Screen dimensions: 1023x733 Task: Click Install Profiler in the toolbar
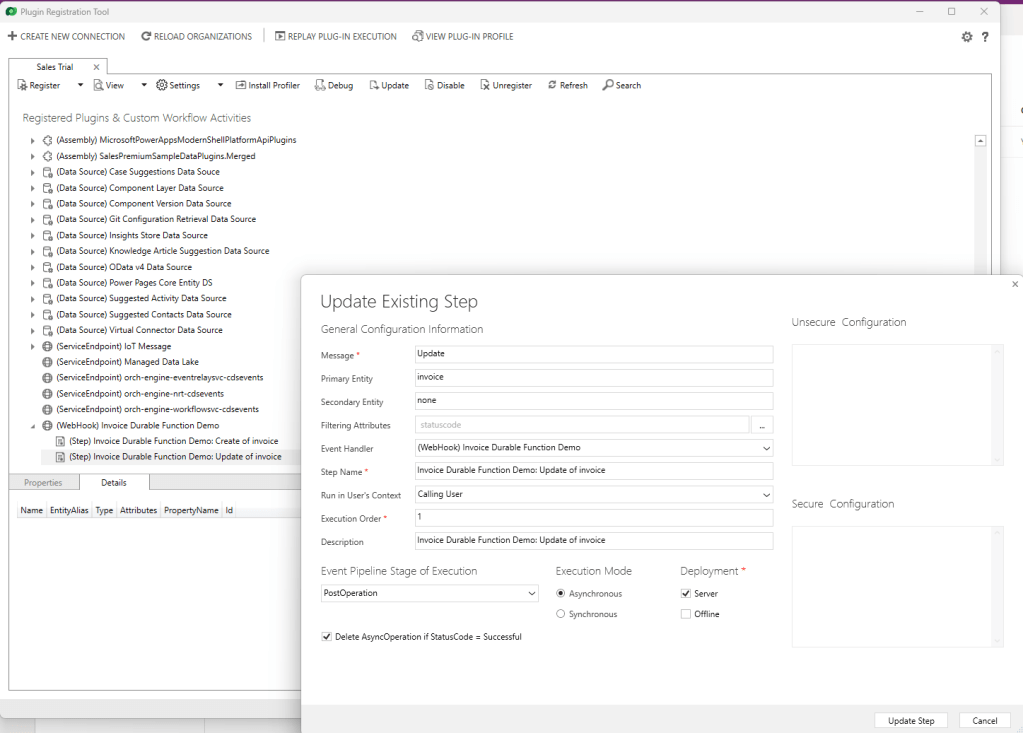[x=267, y=85]
